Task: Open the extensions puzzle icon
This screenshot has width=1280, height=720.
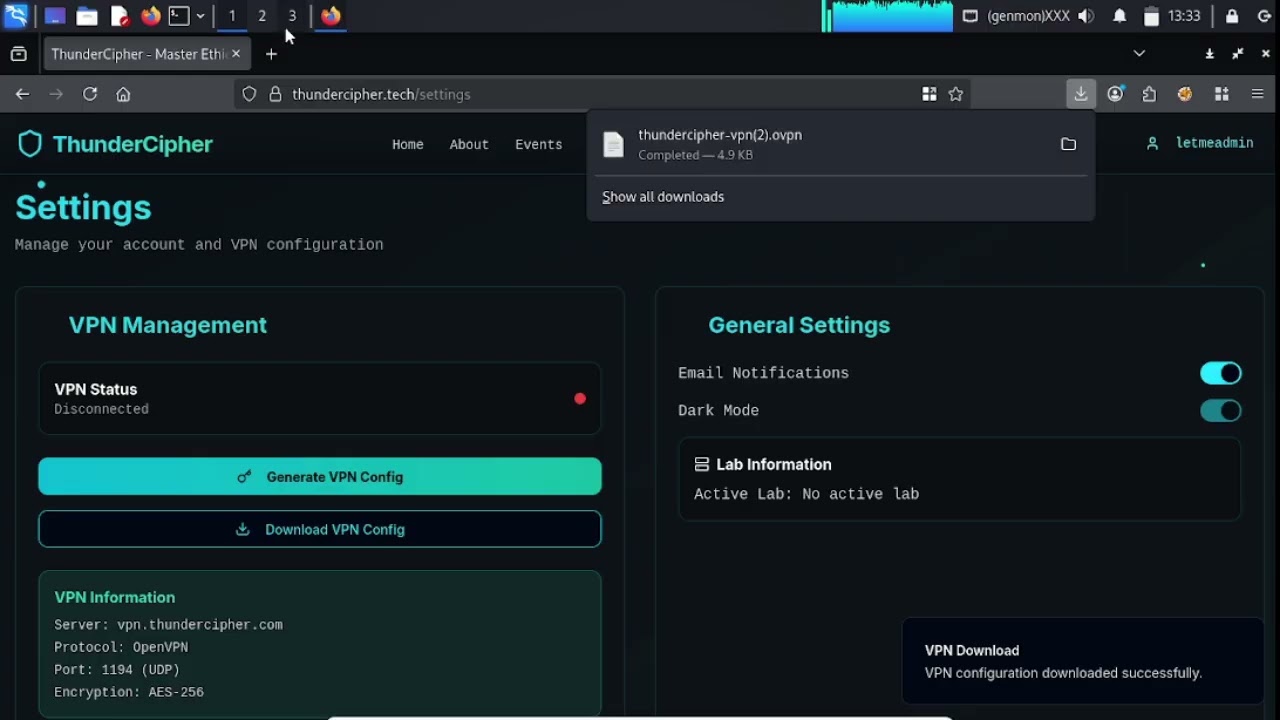Action: (x=1150, y=94)
